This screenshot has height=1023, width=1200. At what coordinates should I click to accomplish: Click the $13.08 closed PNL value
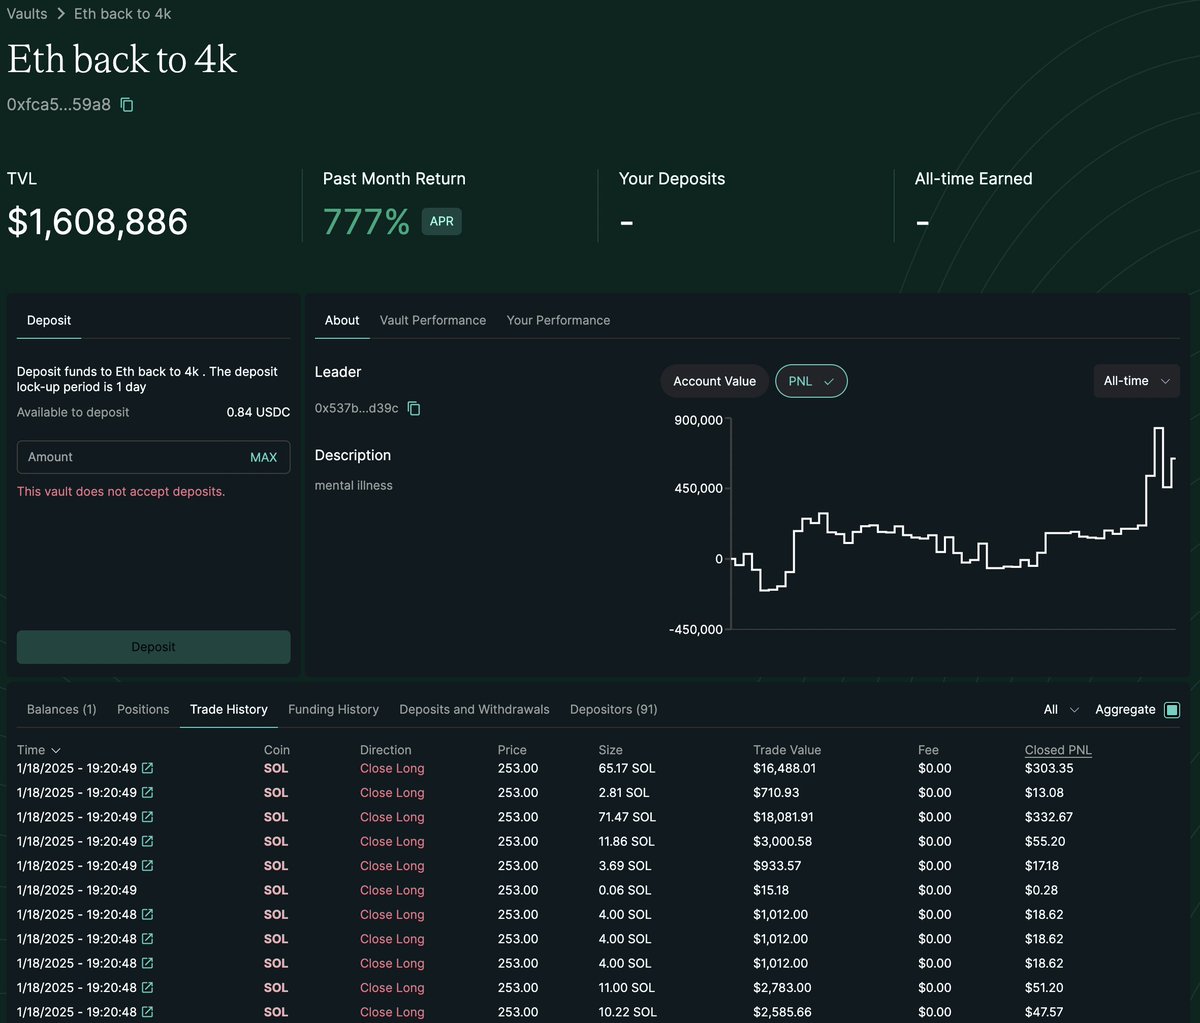1044,792
